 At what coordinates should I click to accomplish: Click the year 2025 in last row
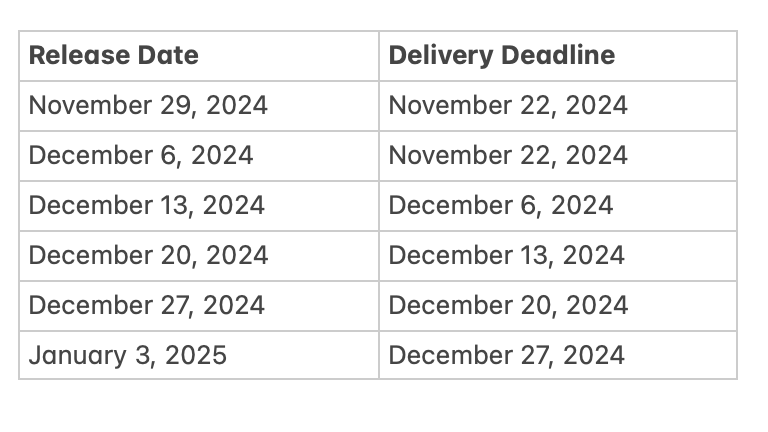(x=196, y=355)
